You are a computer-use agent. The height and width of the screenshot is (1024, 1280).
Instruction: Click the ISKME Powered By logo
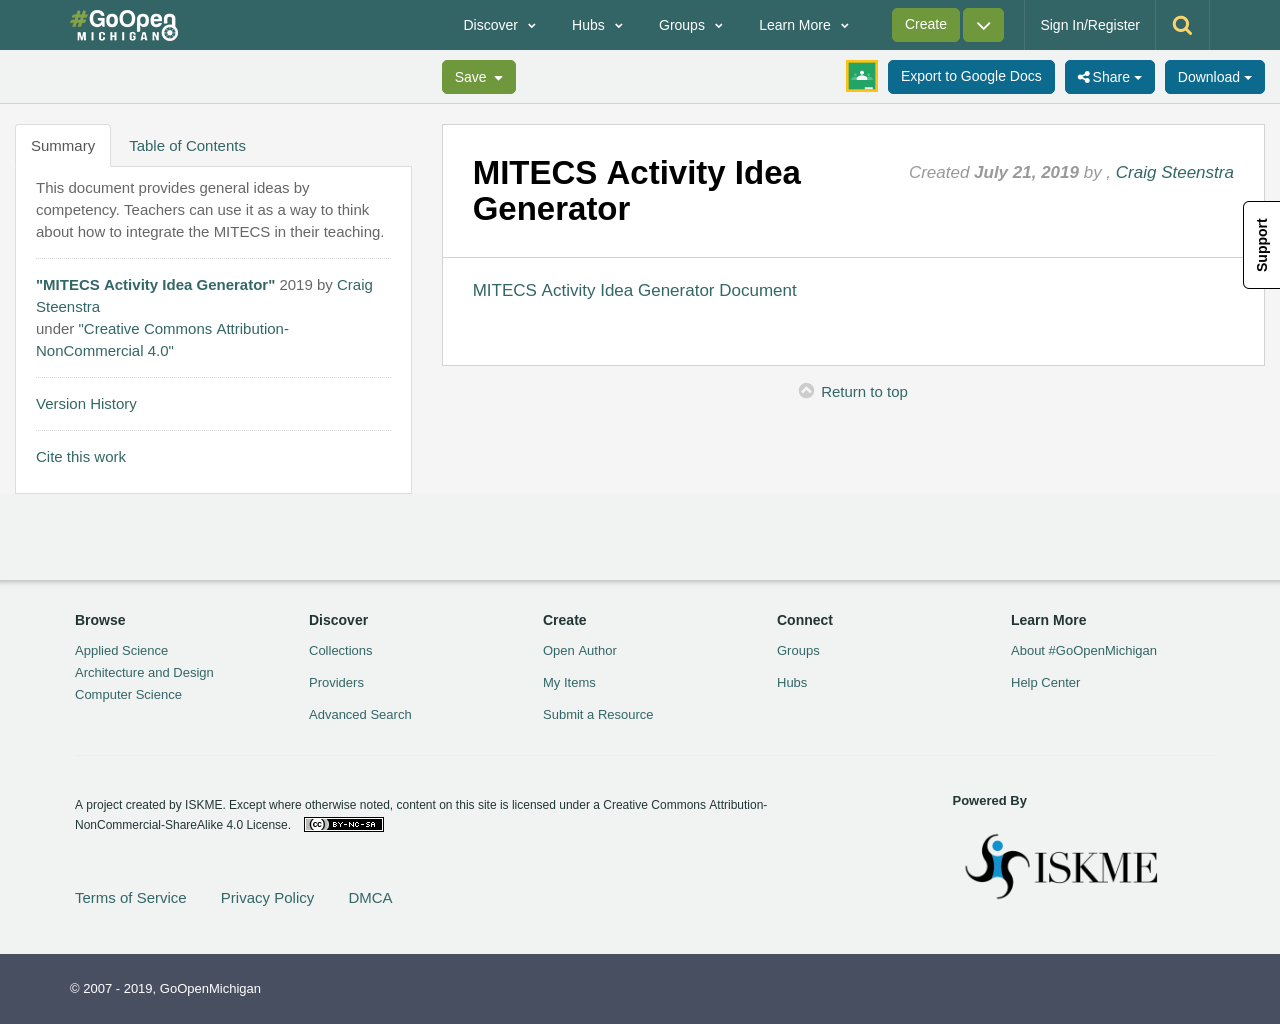tap(1061, 864)
